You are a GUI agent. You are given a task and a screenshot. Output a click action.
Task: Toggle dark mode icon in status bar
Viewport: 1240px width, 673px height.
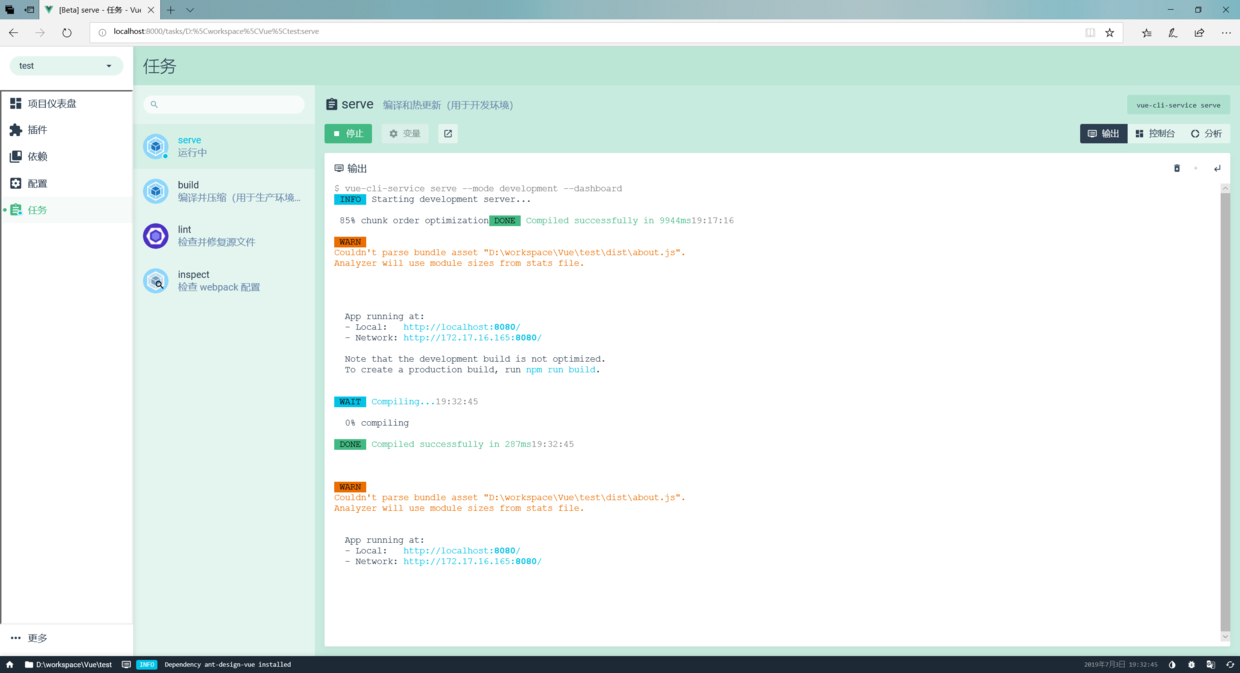point(1172,664)
